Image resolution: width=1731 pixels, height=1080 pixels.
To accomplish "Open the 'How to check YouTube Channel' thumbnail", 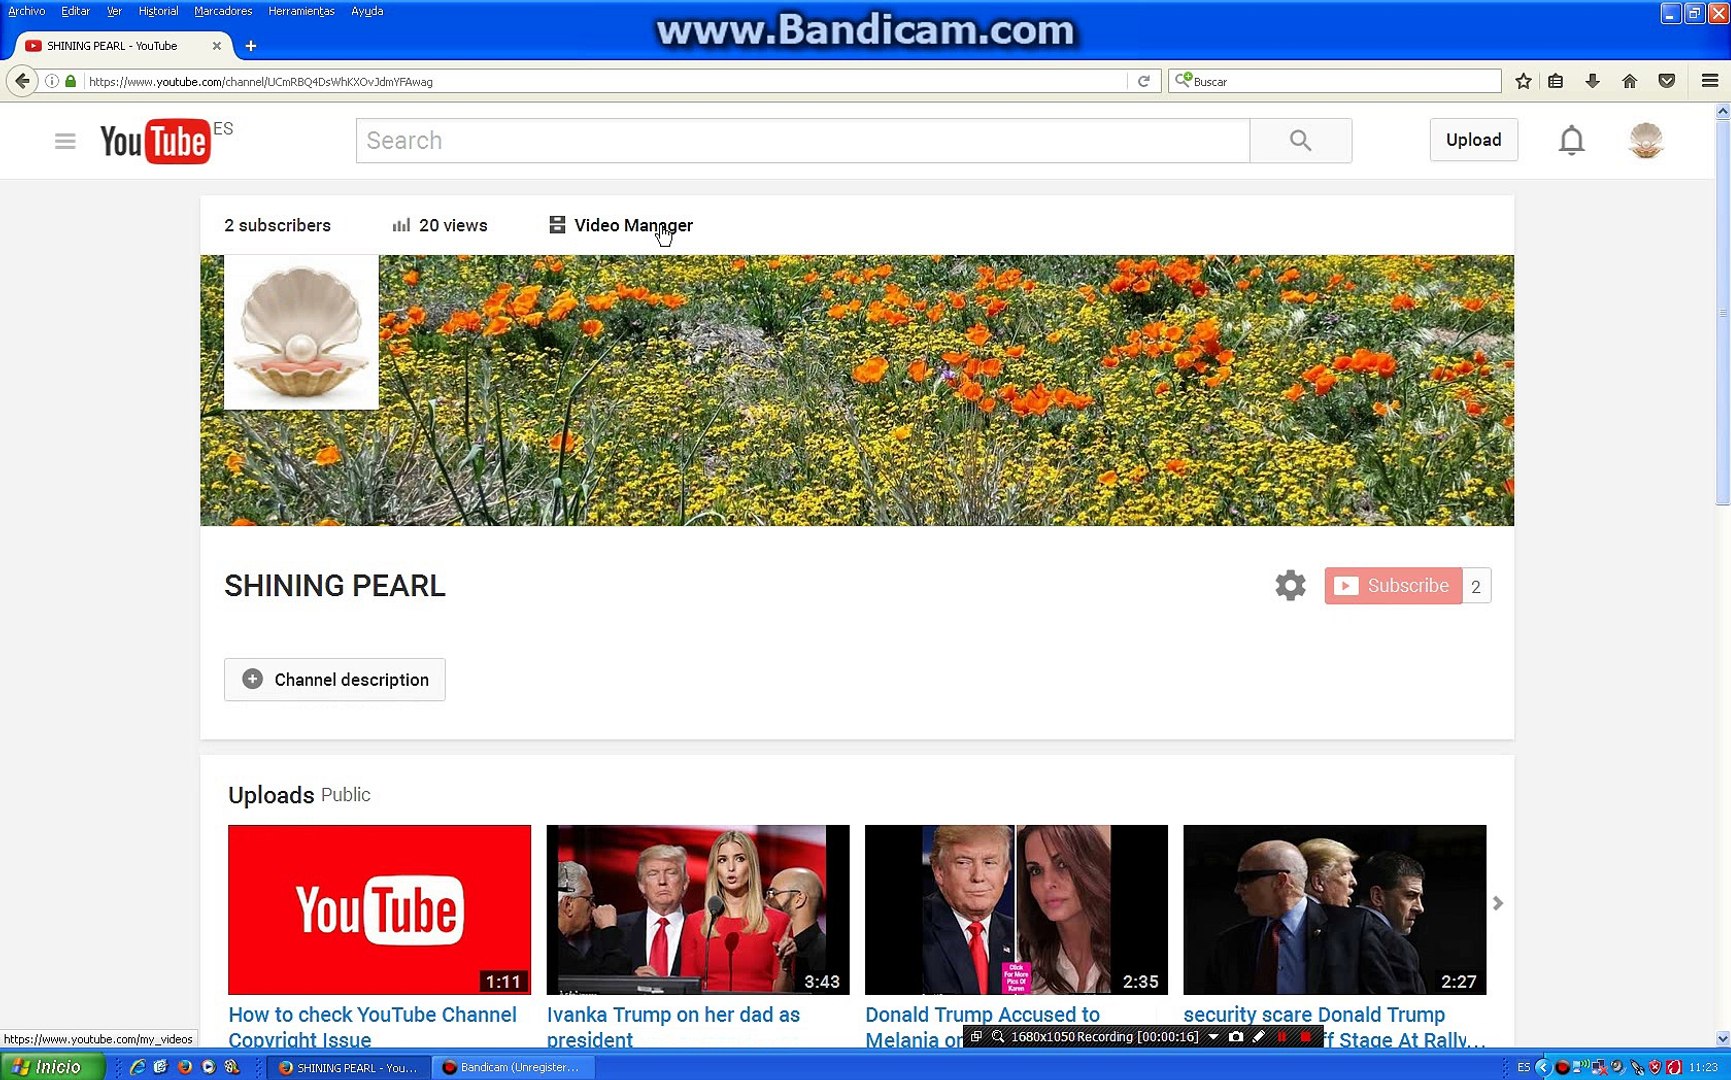I will pos(378,910).
